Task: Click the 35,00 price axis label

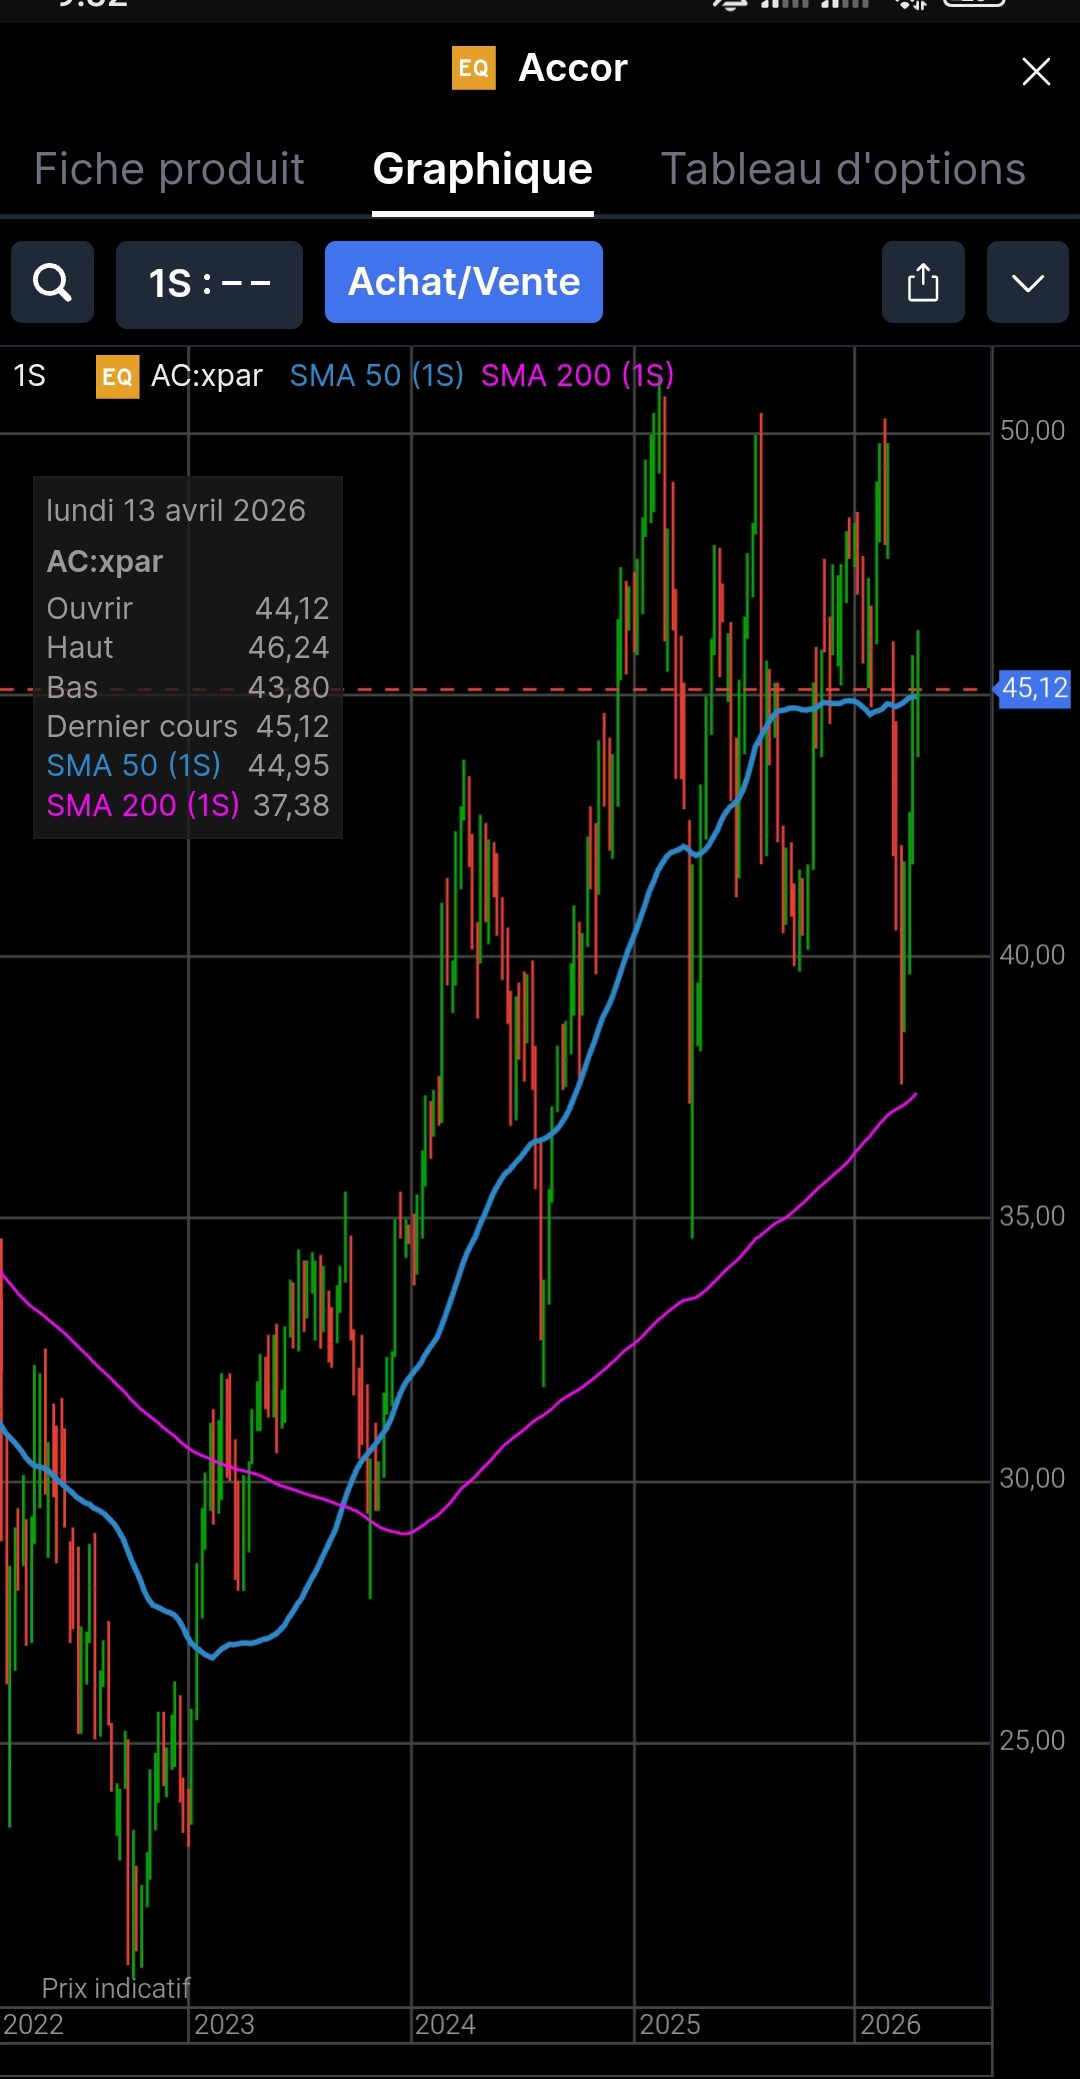Action: (x=1033, y=1216)
